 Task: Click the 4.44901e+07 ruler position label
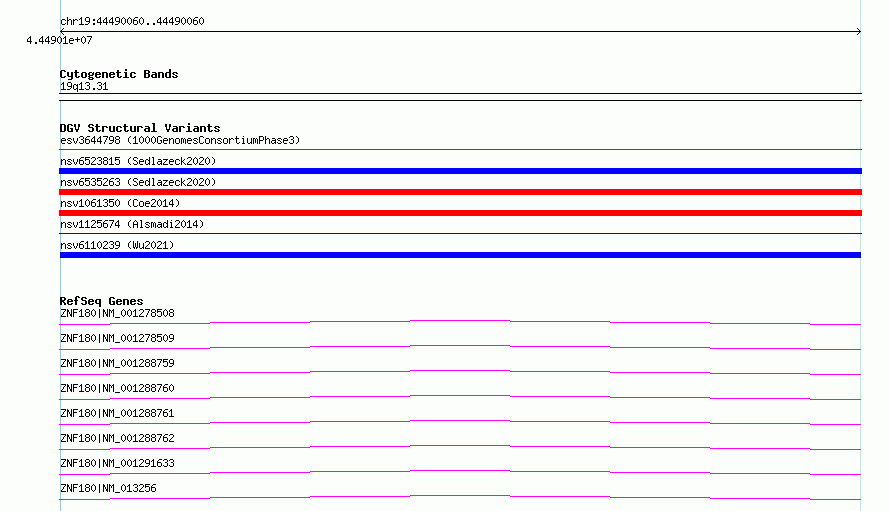coord(59,40)
